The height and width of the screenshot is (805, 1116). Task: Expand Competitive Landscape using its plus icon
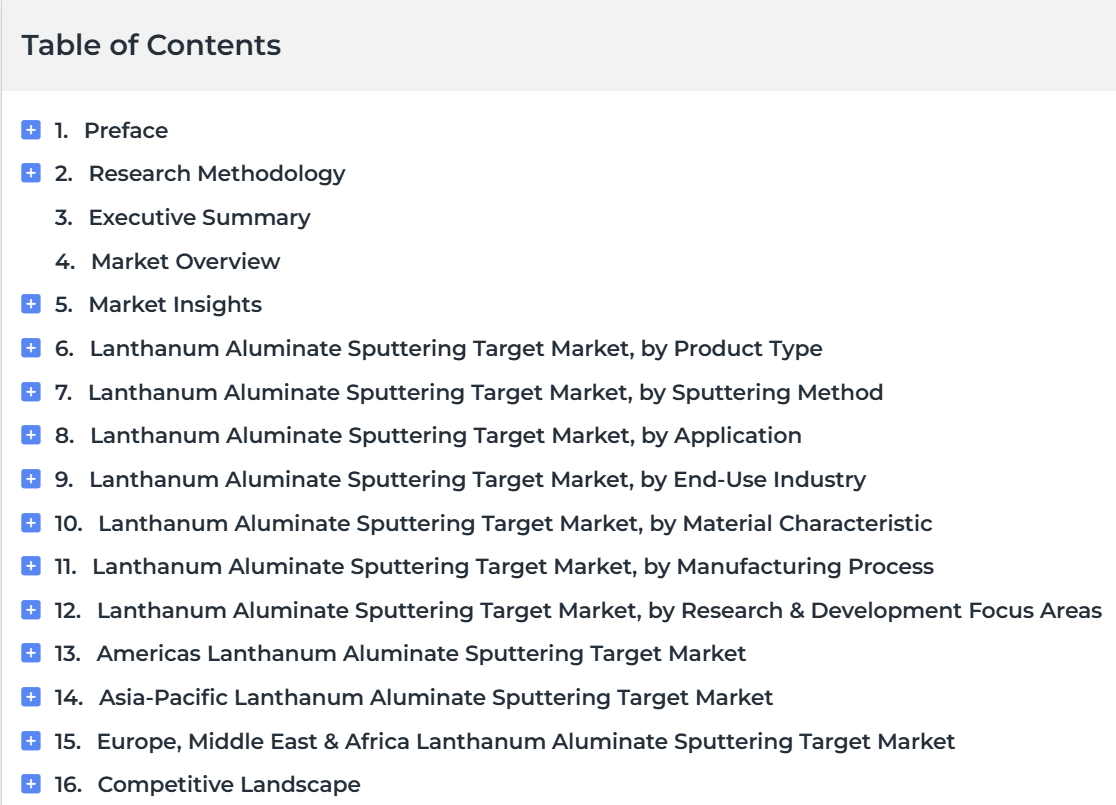click(31, 784)
